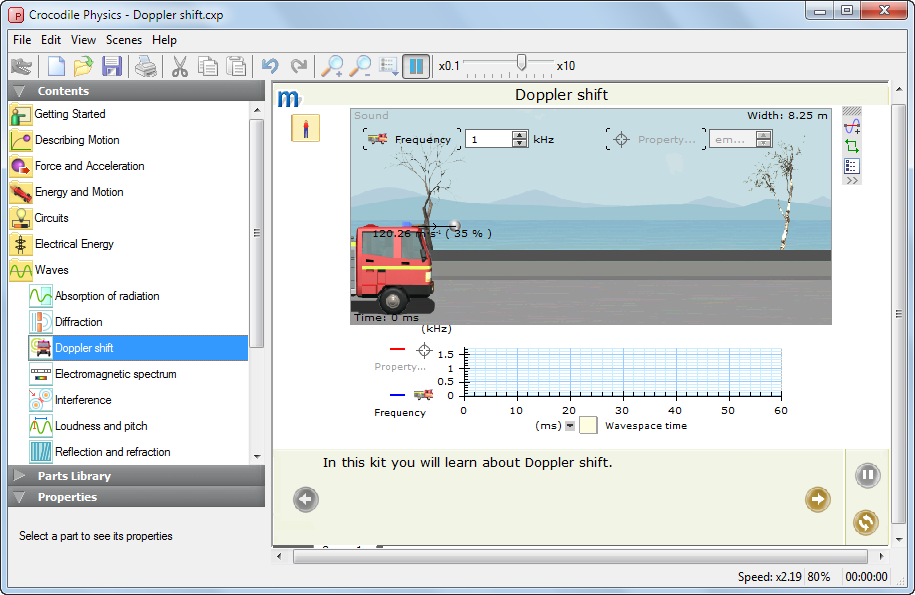This screenshot has height=595, width=915.
Task: Select the Loudness and pitch kit
Action: click(101, 426)
